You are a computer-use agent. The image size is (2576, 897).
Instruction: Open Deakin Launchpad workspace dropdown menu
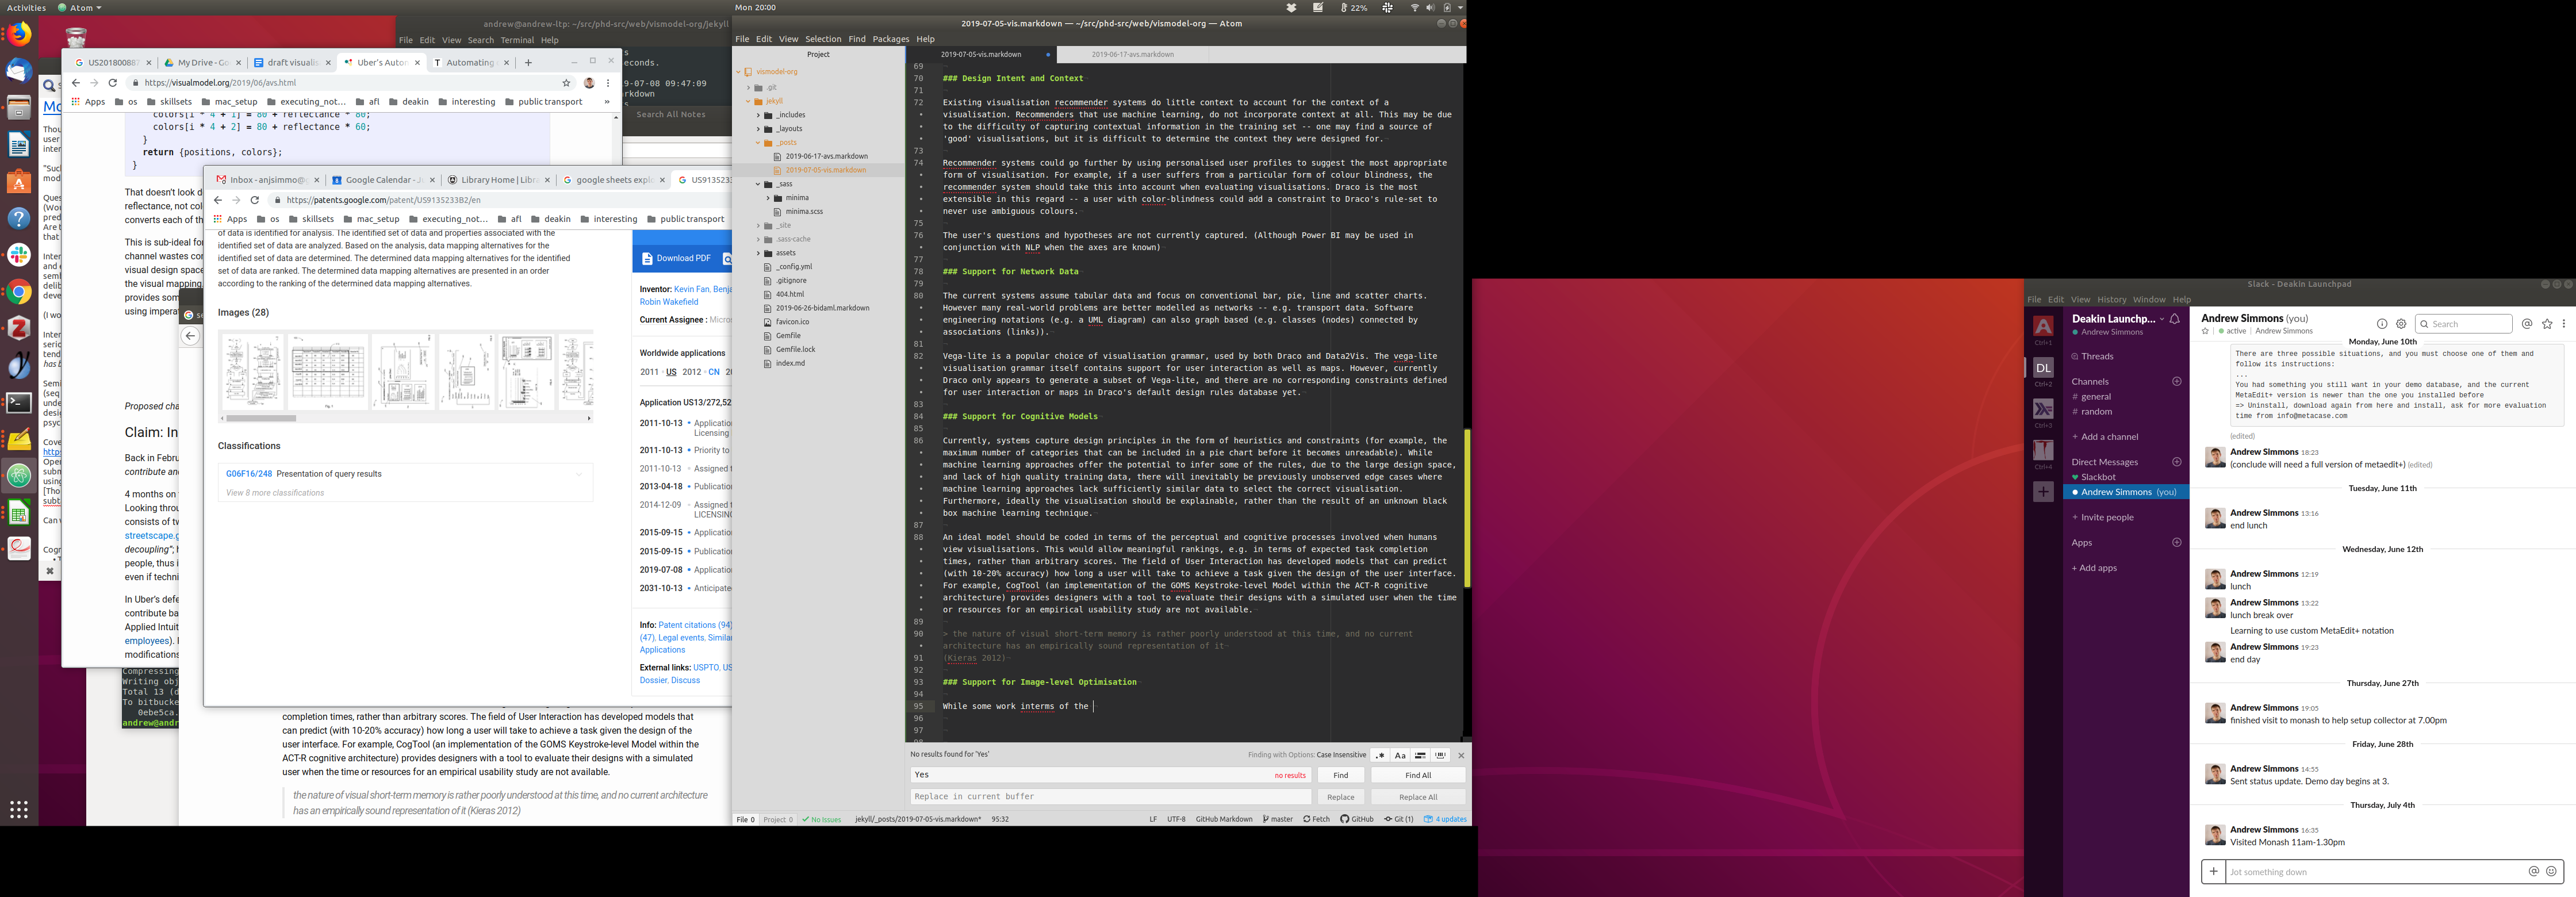click(2161, 319)
